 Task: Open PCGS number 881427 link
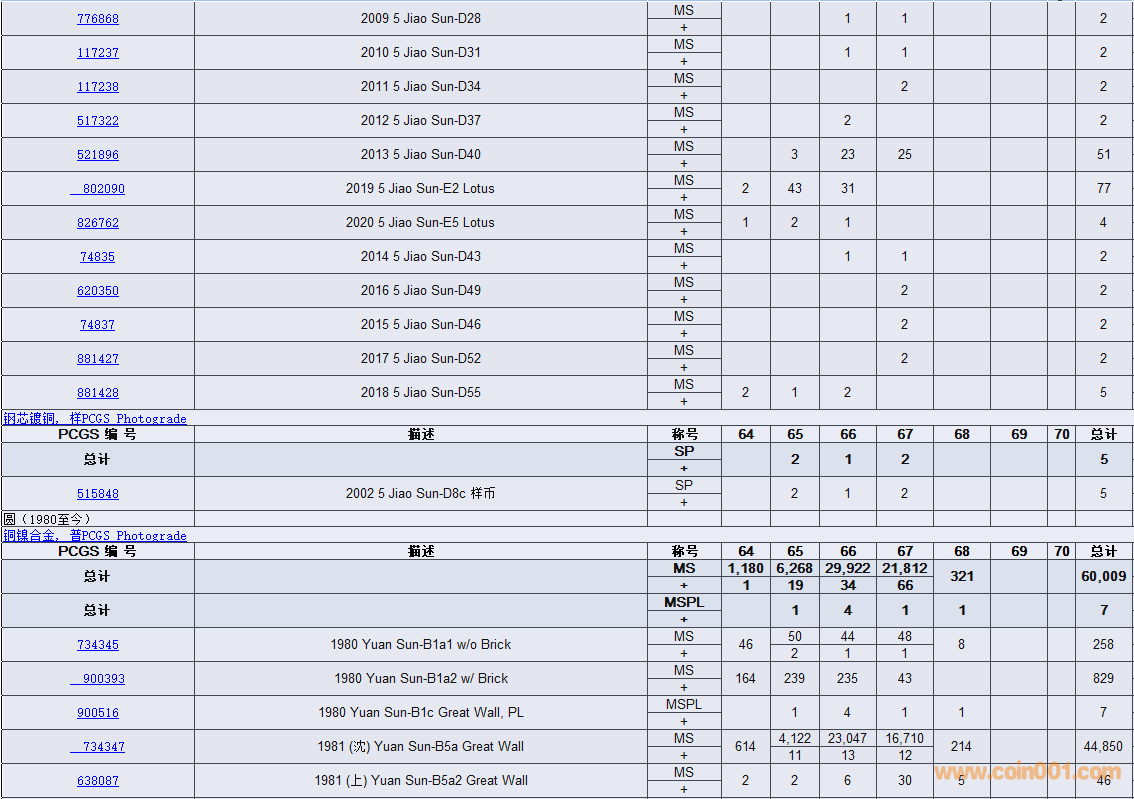tap(97, 359)
